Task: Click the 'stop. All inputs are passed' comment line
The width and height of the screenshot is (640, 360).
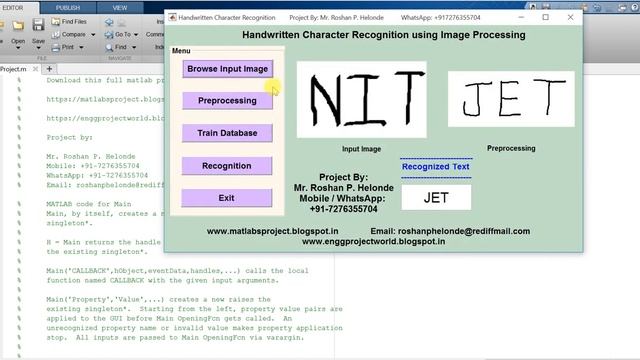Action: tap(175, 338)
